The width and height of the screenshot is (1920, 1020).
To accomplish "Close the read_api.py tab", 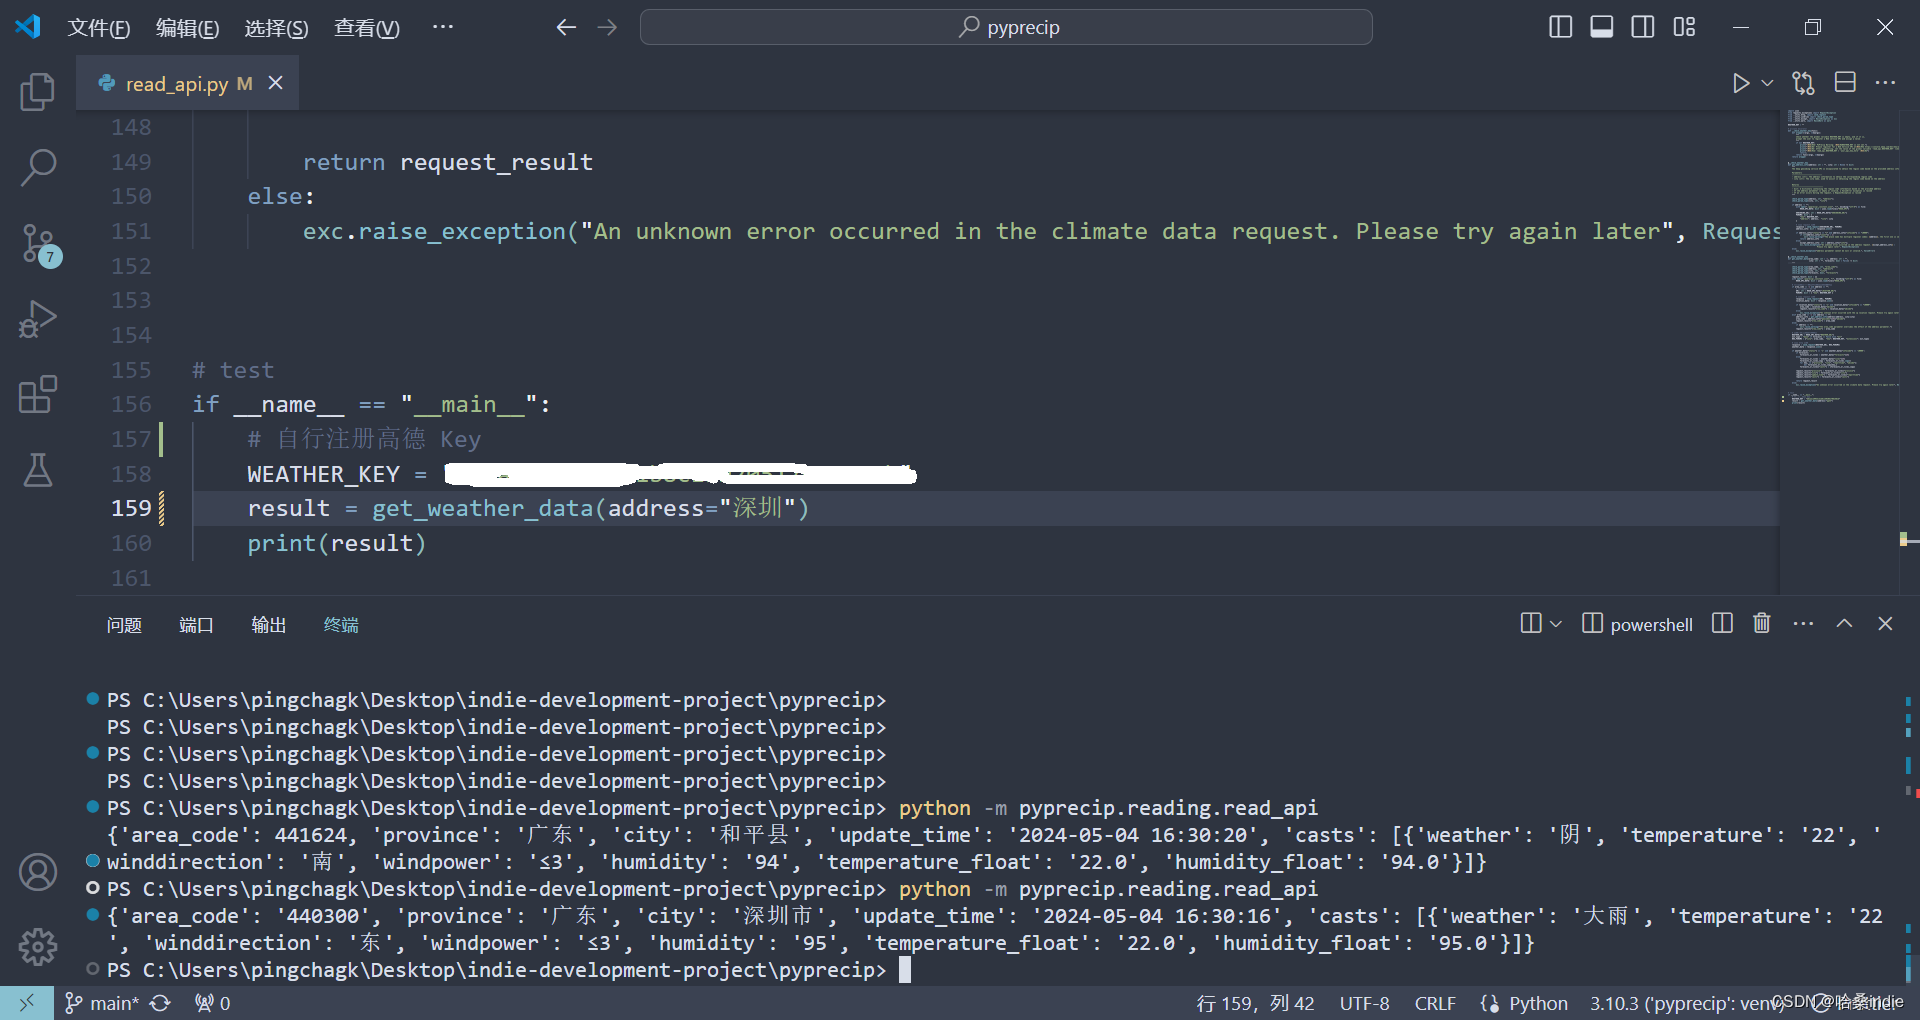I will coord(276,83).
